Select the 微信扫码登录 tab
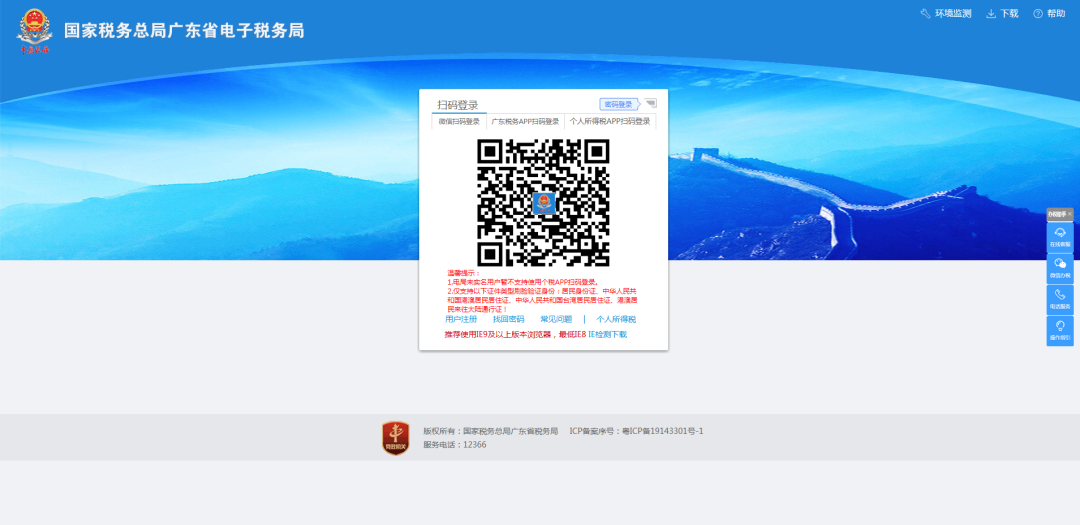This screenshot has width=1080, height=525. point(459,121)
